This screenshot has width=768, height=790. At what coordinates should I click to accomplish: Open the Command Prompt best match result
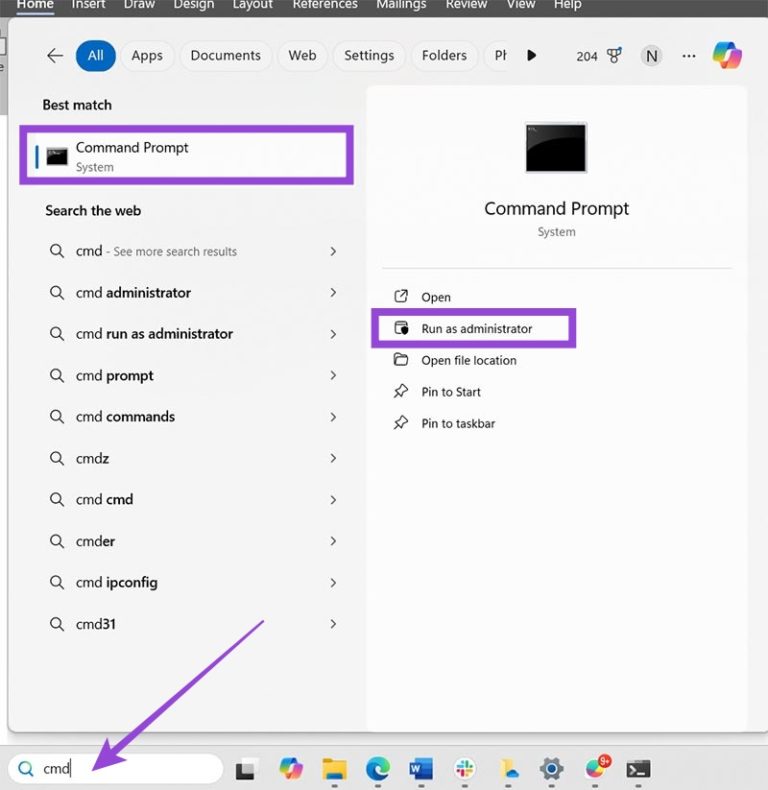pos(186,156)
